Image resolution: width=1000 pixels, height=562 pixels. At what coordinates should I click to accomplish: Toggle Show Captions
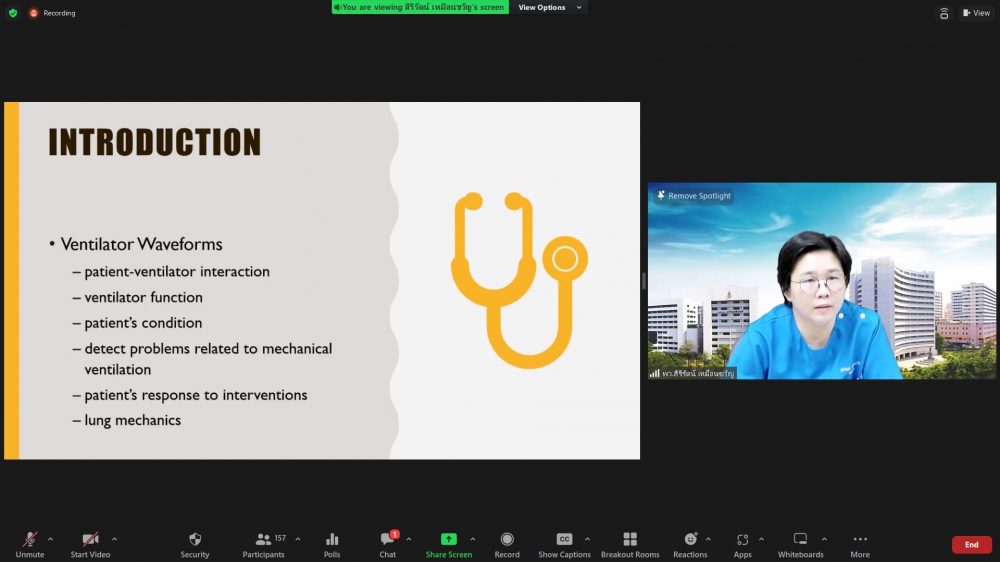pyautogui.click(x=564, y=540)
